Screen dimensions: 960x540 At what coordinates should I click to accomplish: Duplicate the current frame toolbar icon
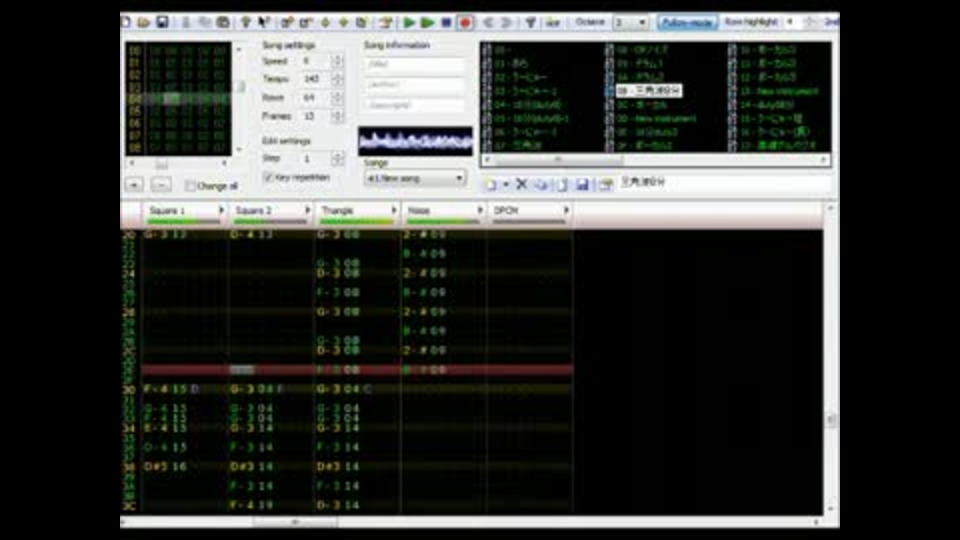coord(362,23)
